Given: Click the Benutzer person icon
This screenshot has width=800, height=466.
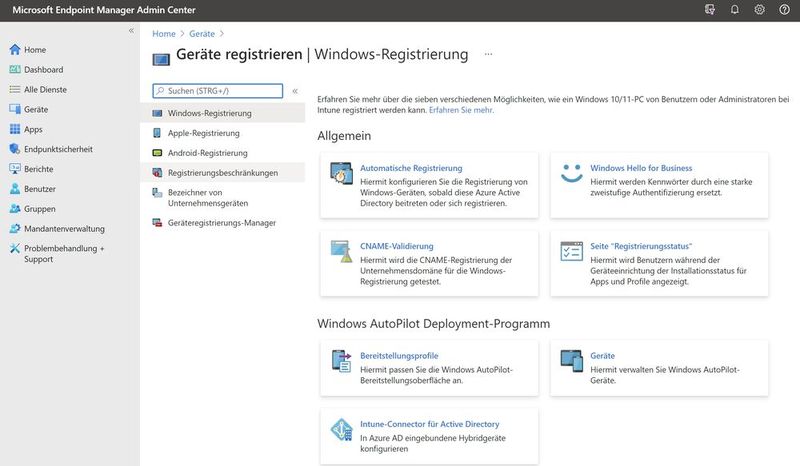Looking at the screenshot, I should [15, 189].
